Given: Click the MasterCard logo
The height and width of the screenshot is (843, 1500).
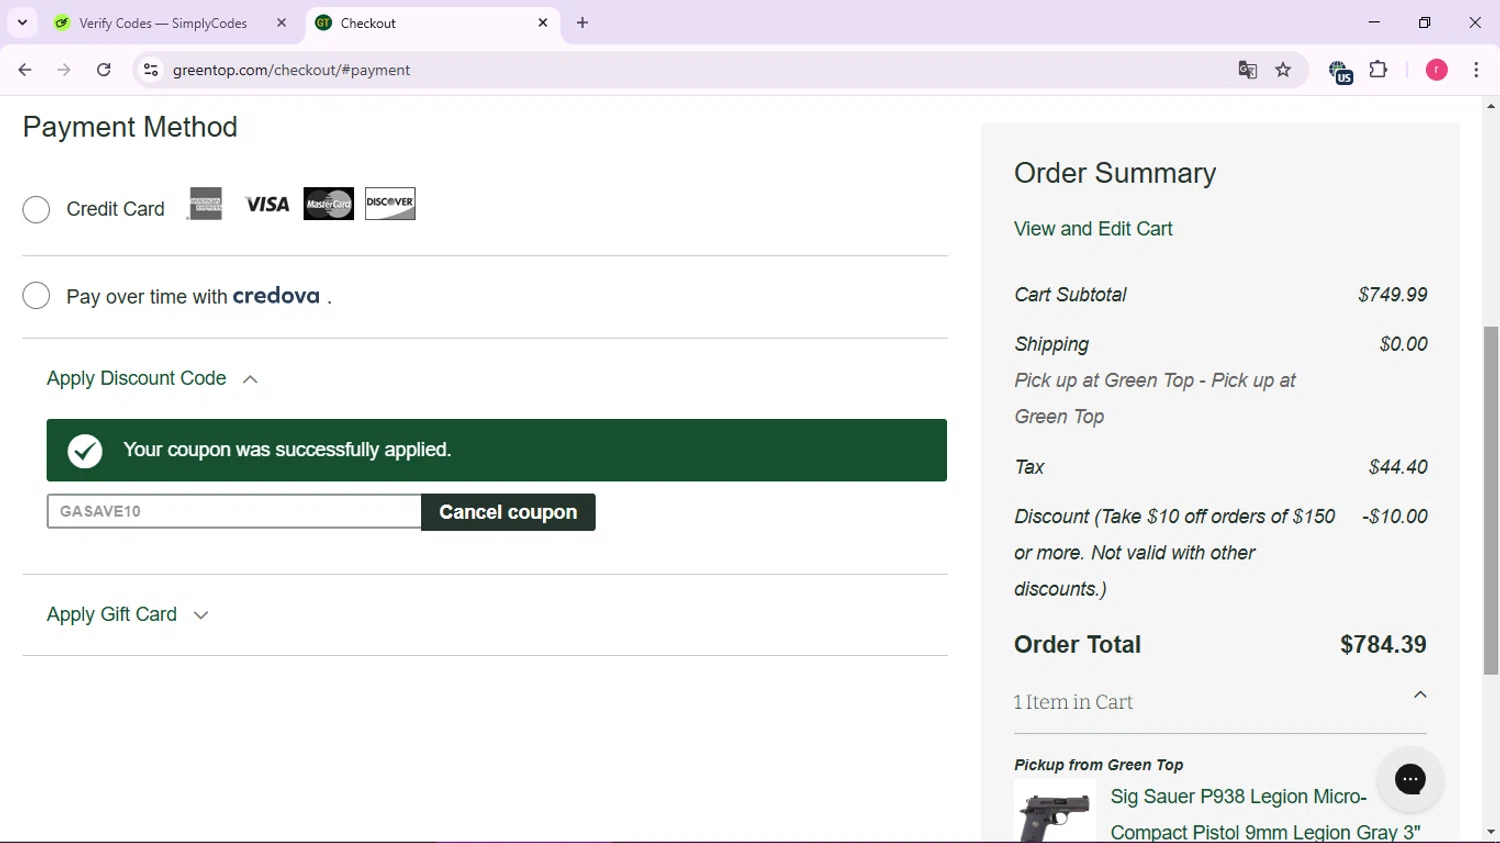Looking at the screenshot, I should (329, 204).
